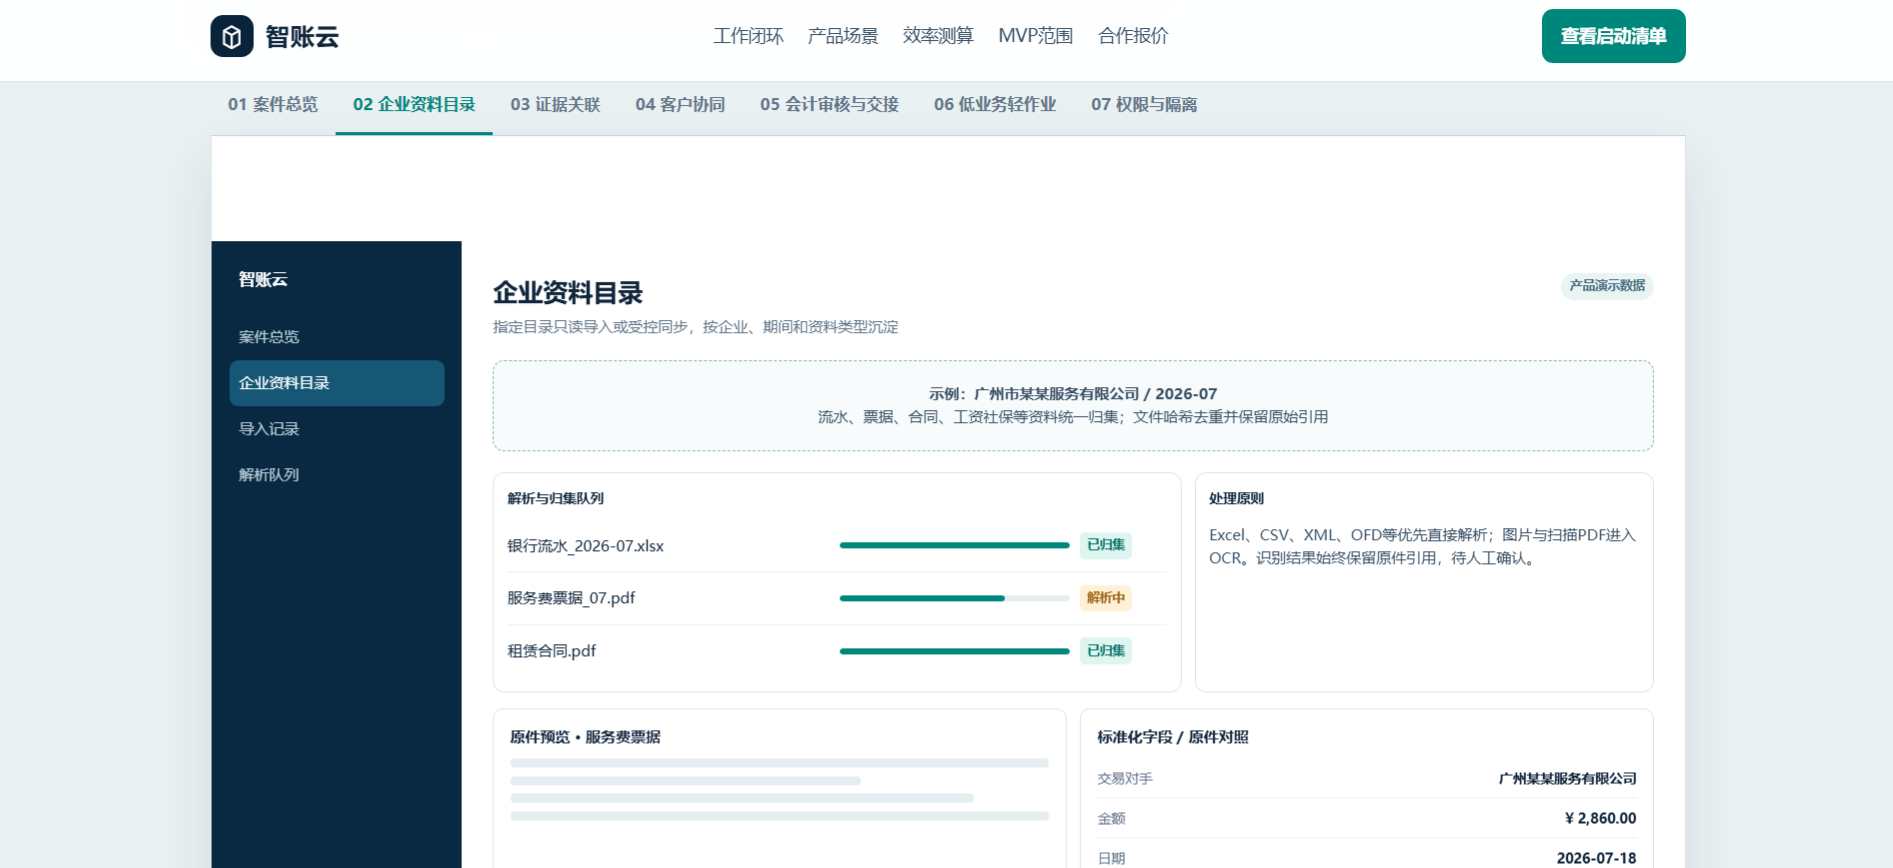Click the progress bar for 银行流水_2026-07.xlsx
Viewport: 1893px width, 868px height.
pos(955,545)
